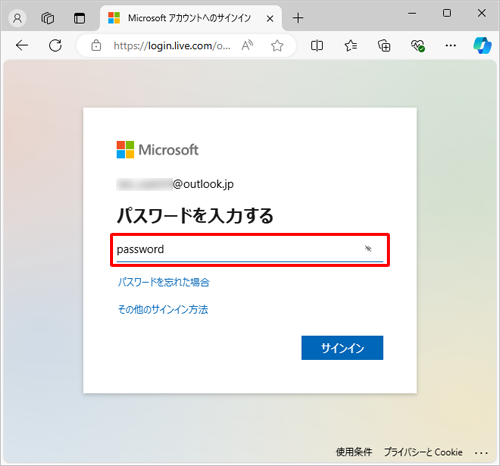Image resolution: width=500 pixels, height=466 pixels.
Task: Close the Microsoft sign-in tab
Action: coord(270,19)
